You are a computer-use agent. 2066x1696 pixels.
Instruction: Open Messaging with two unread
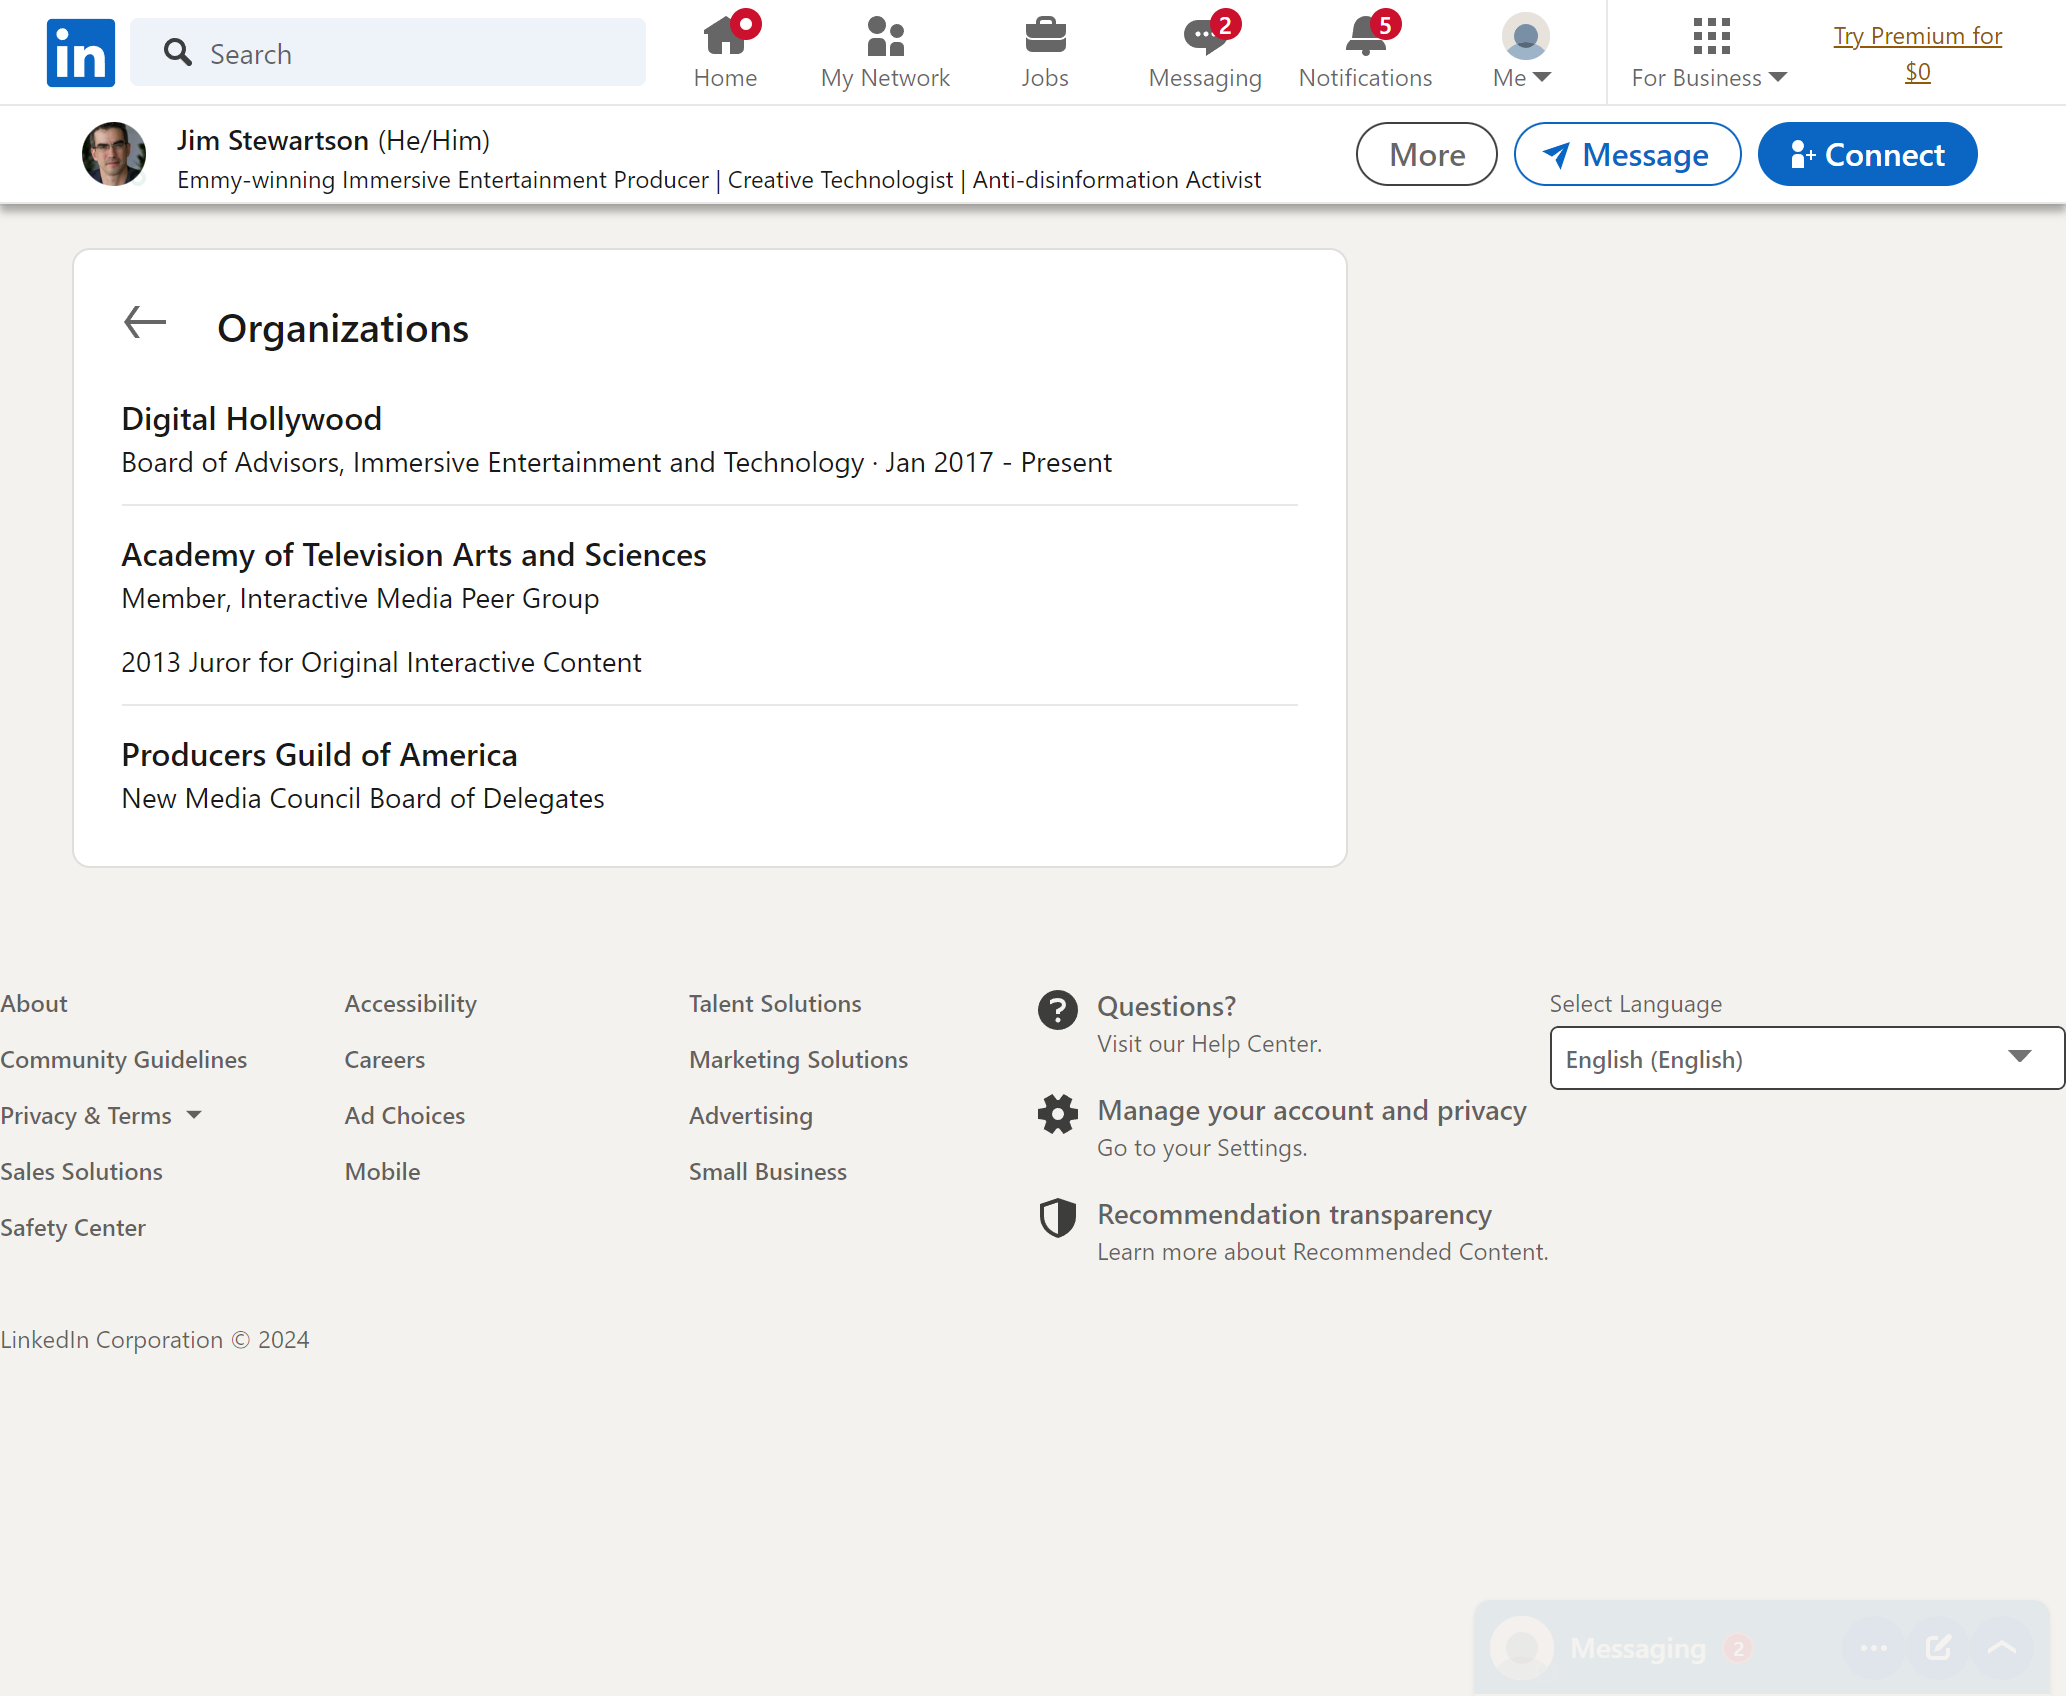pos(1205,52)
